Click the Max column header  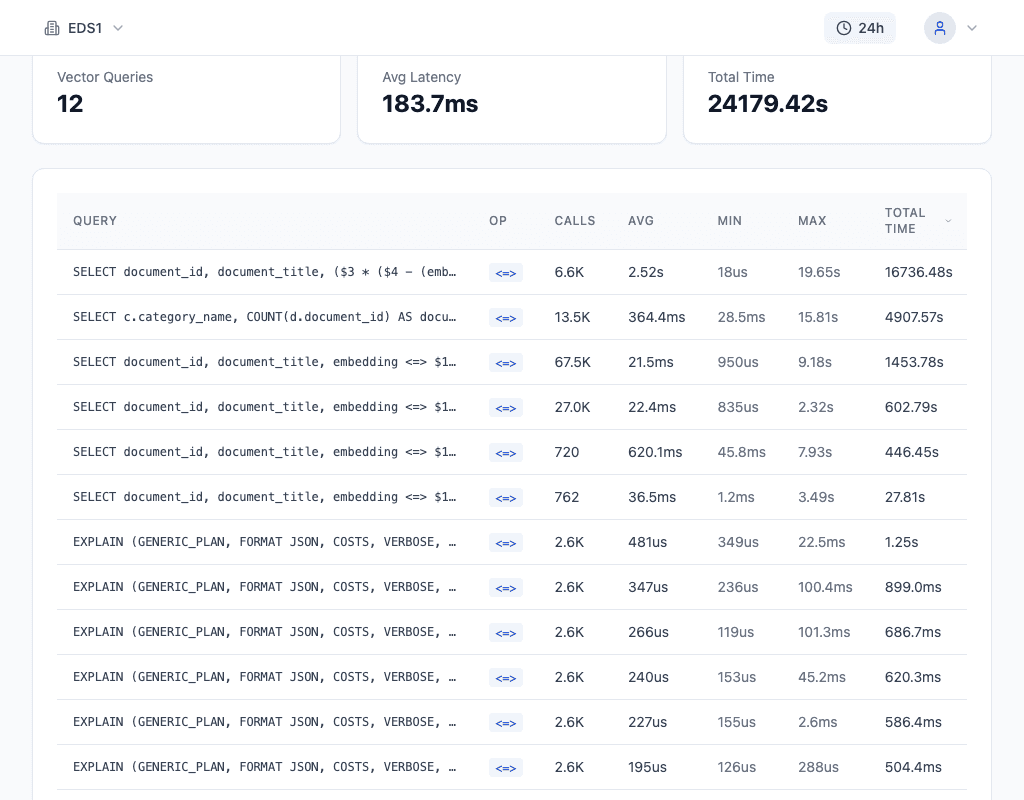(812, 221)
